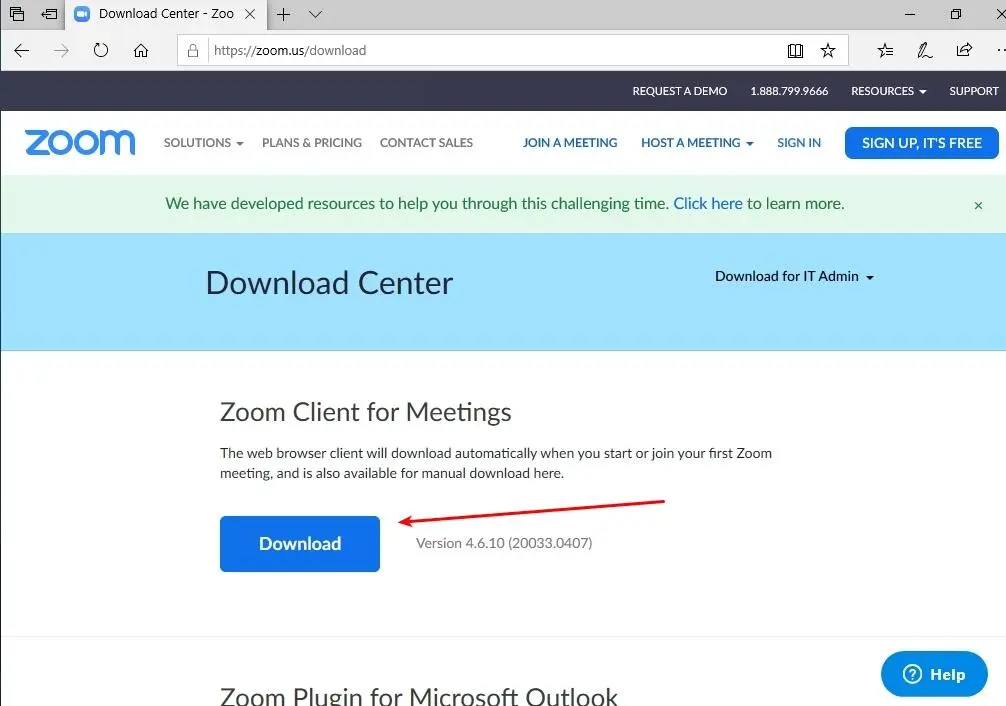Dismiss the green resources banner
The height and width of the screenshot is (706, 1006).
(x=978, y=205)
